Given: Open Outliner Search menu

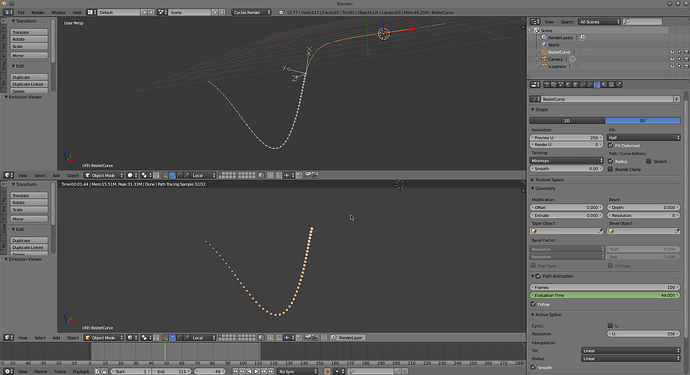Looking at the screenshot, I should pos(567,22).
